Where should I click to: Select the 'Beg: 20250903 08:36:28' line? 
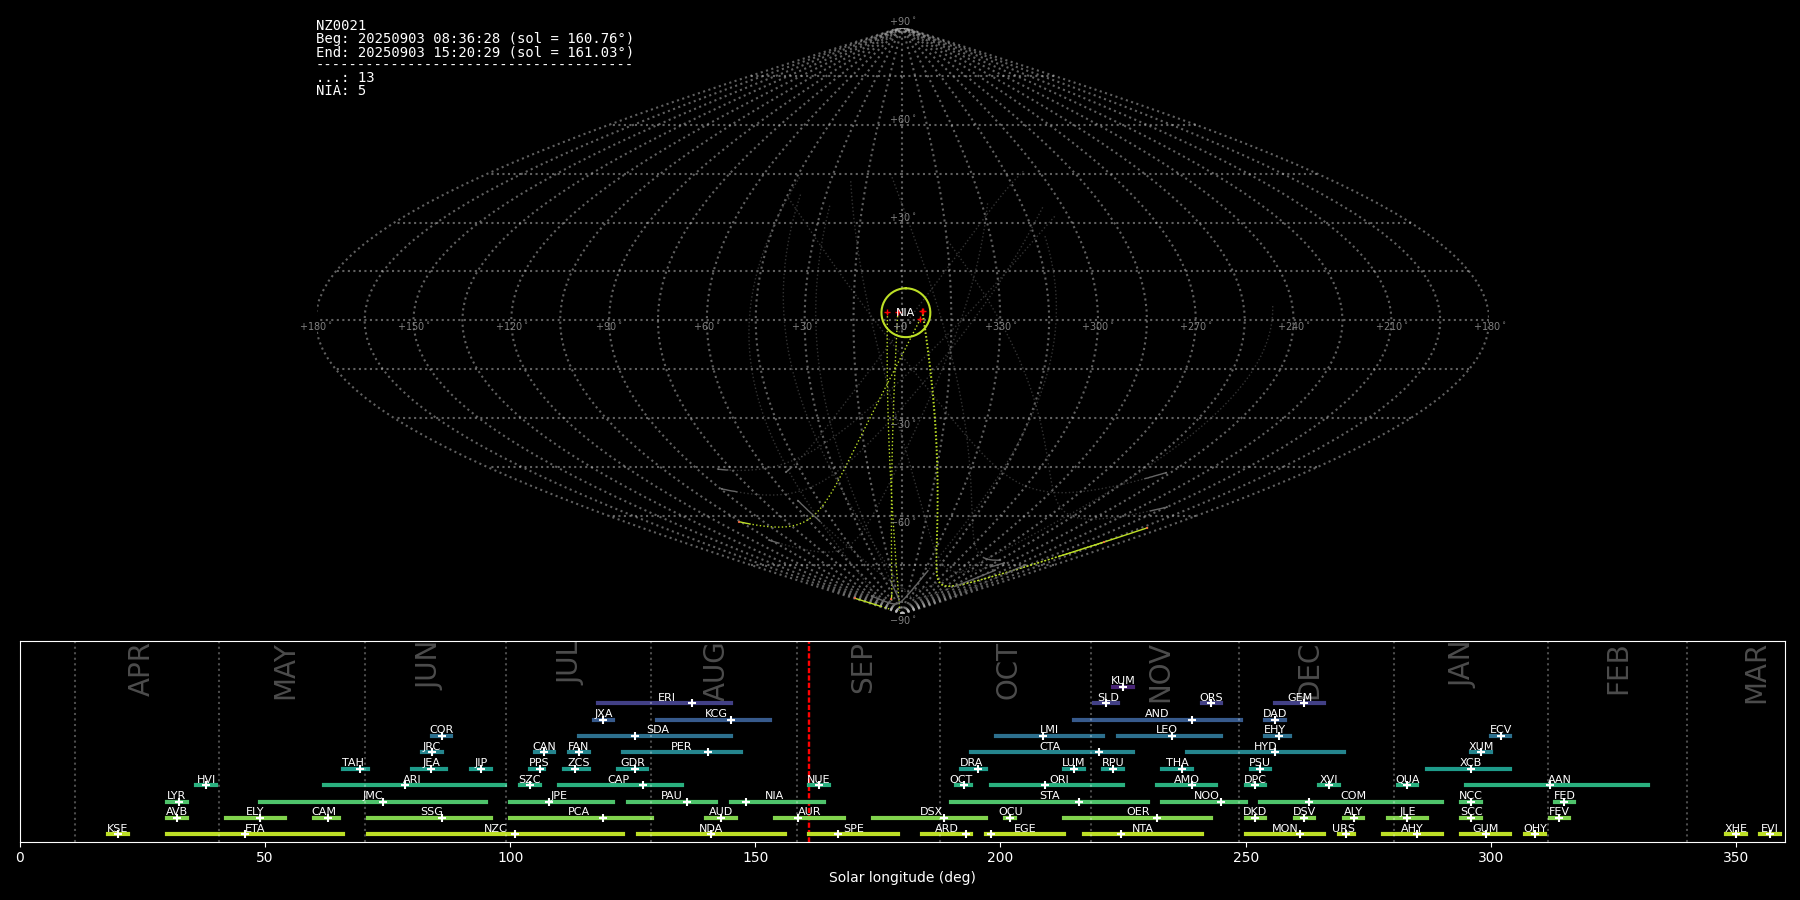[475, 39]
